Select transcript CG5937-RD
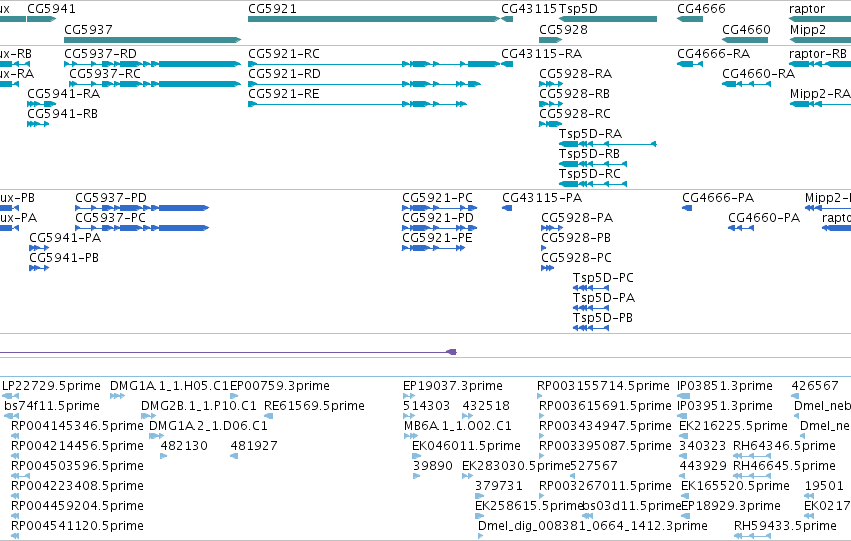The image size is (851, 541). click(153, 64)
